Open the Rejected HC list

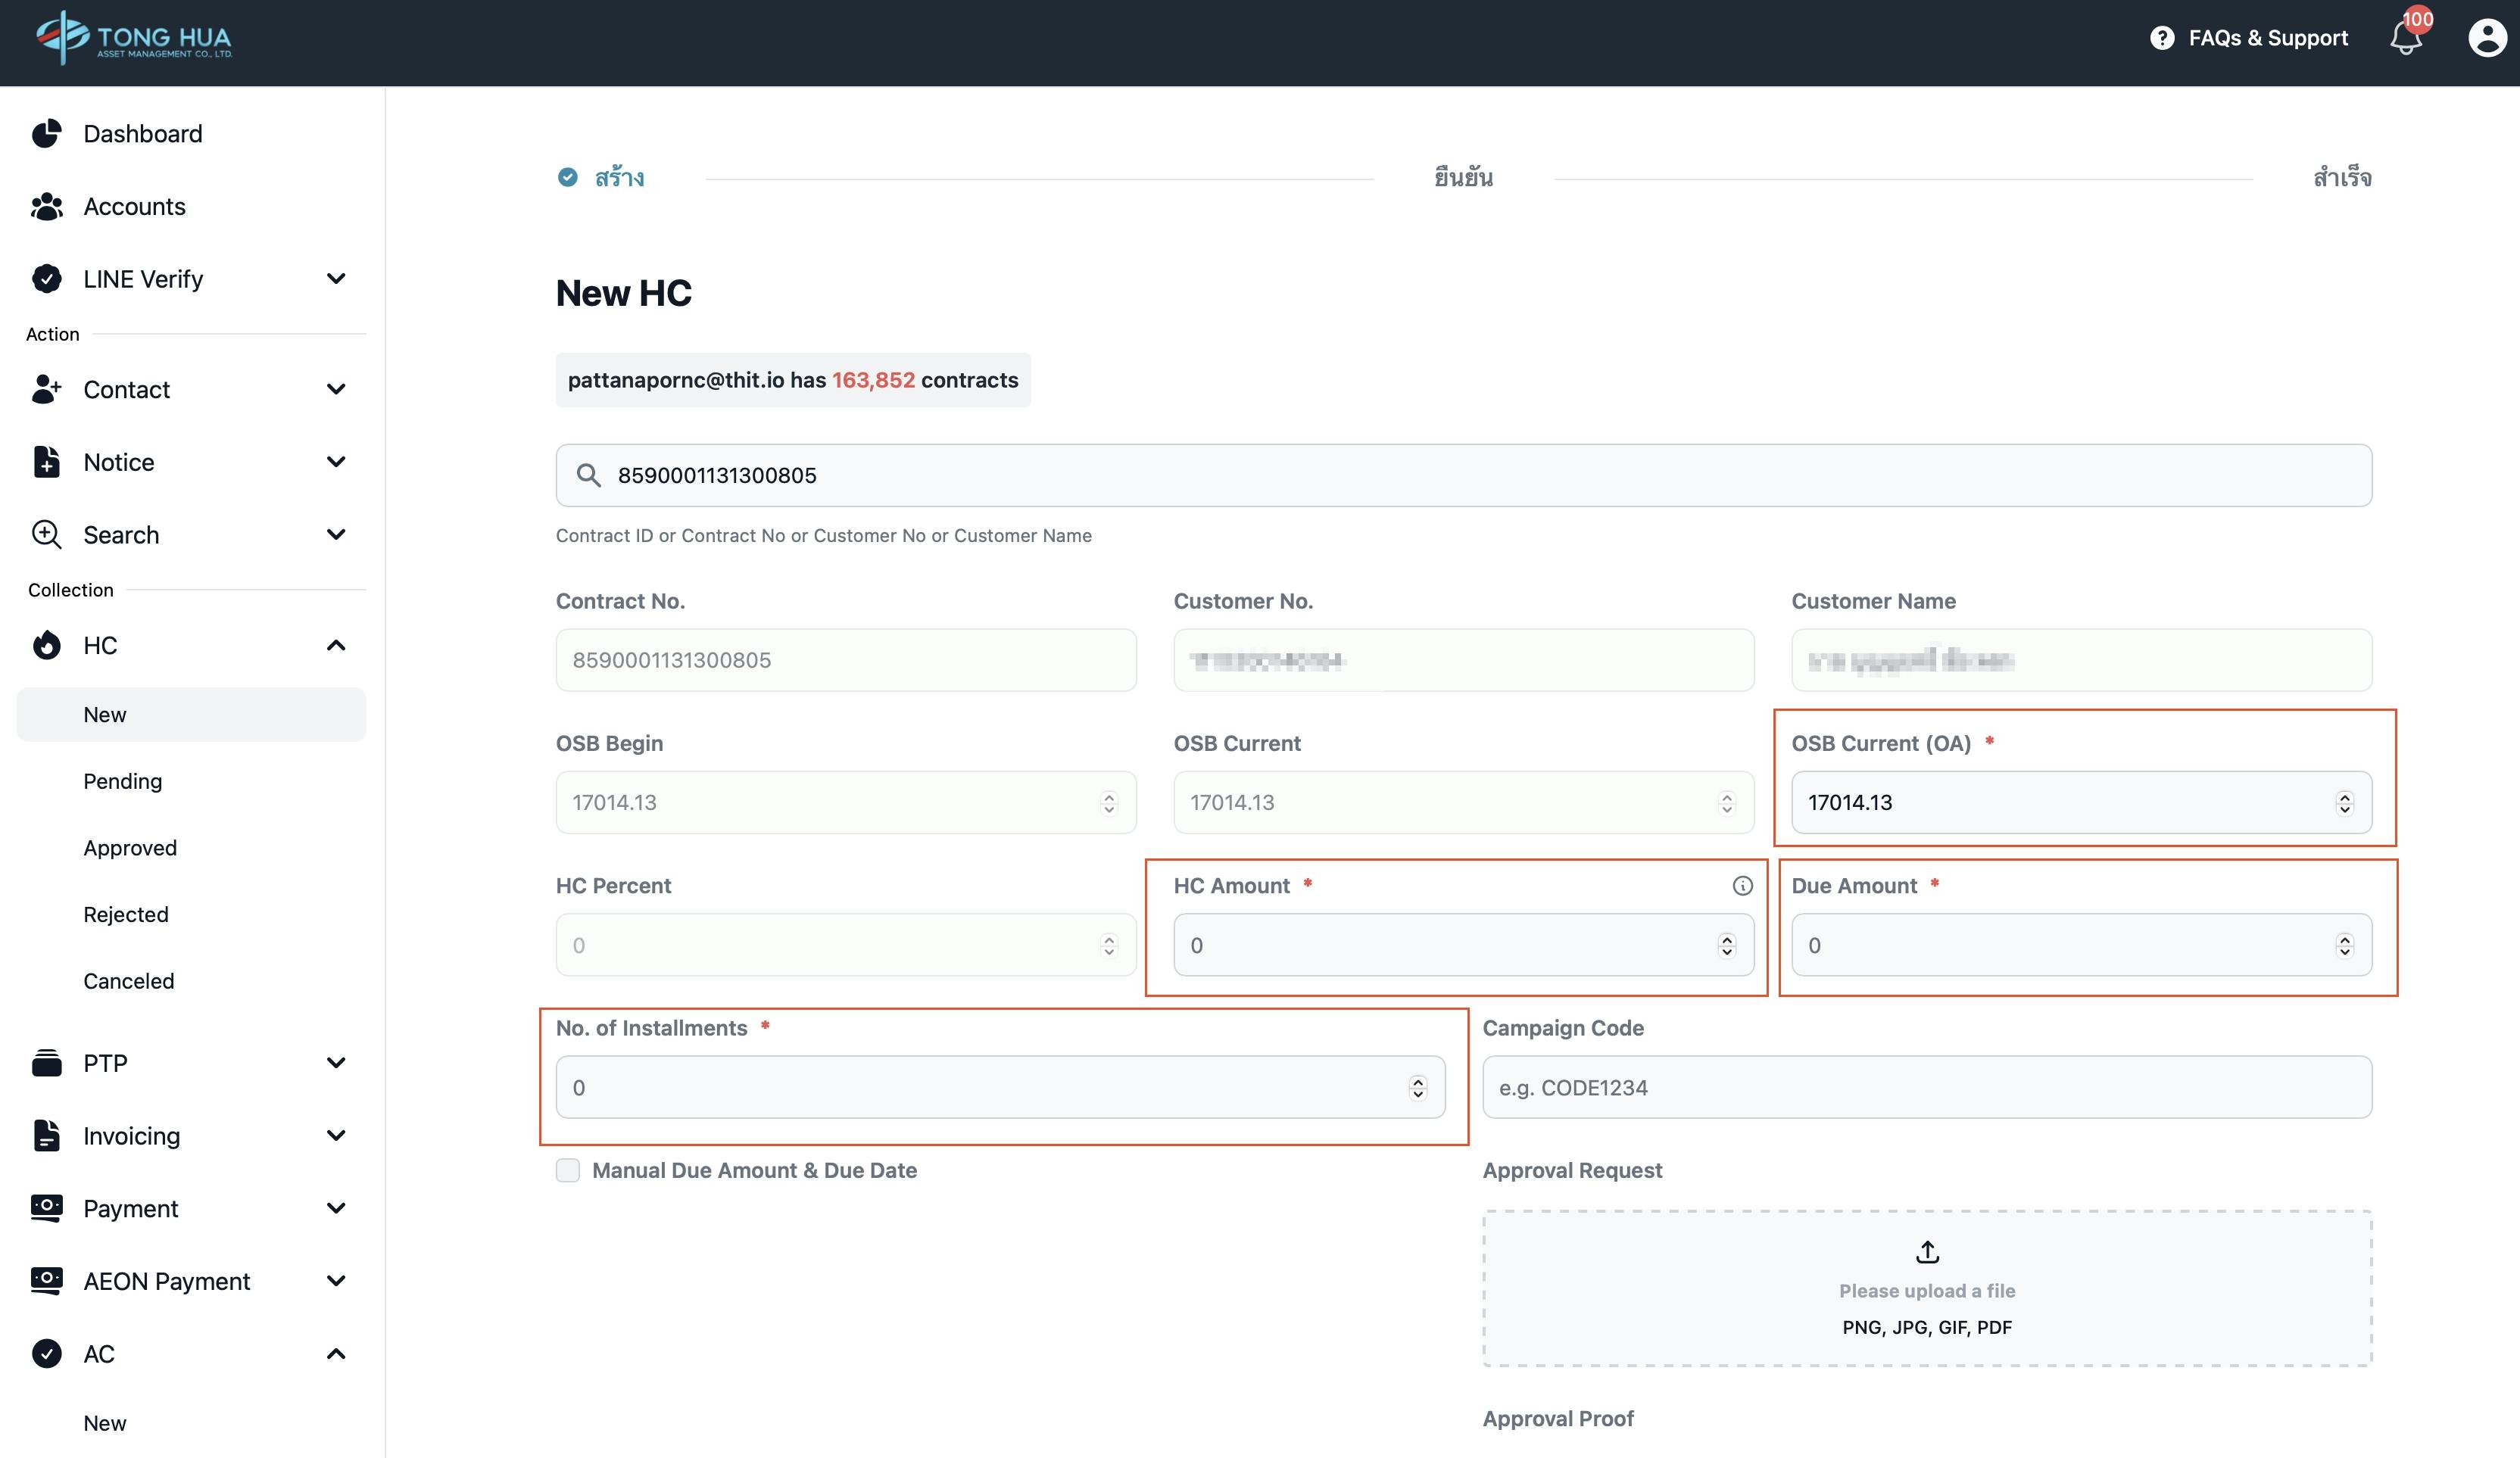click(x=126, y=914)
